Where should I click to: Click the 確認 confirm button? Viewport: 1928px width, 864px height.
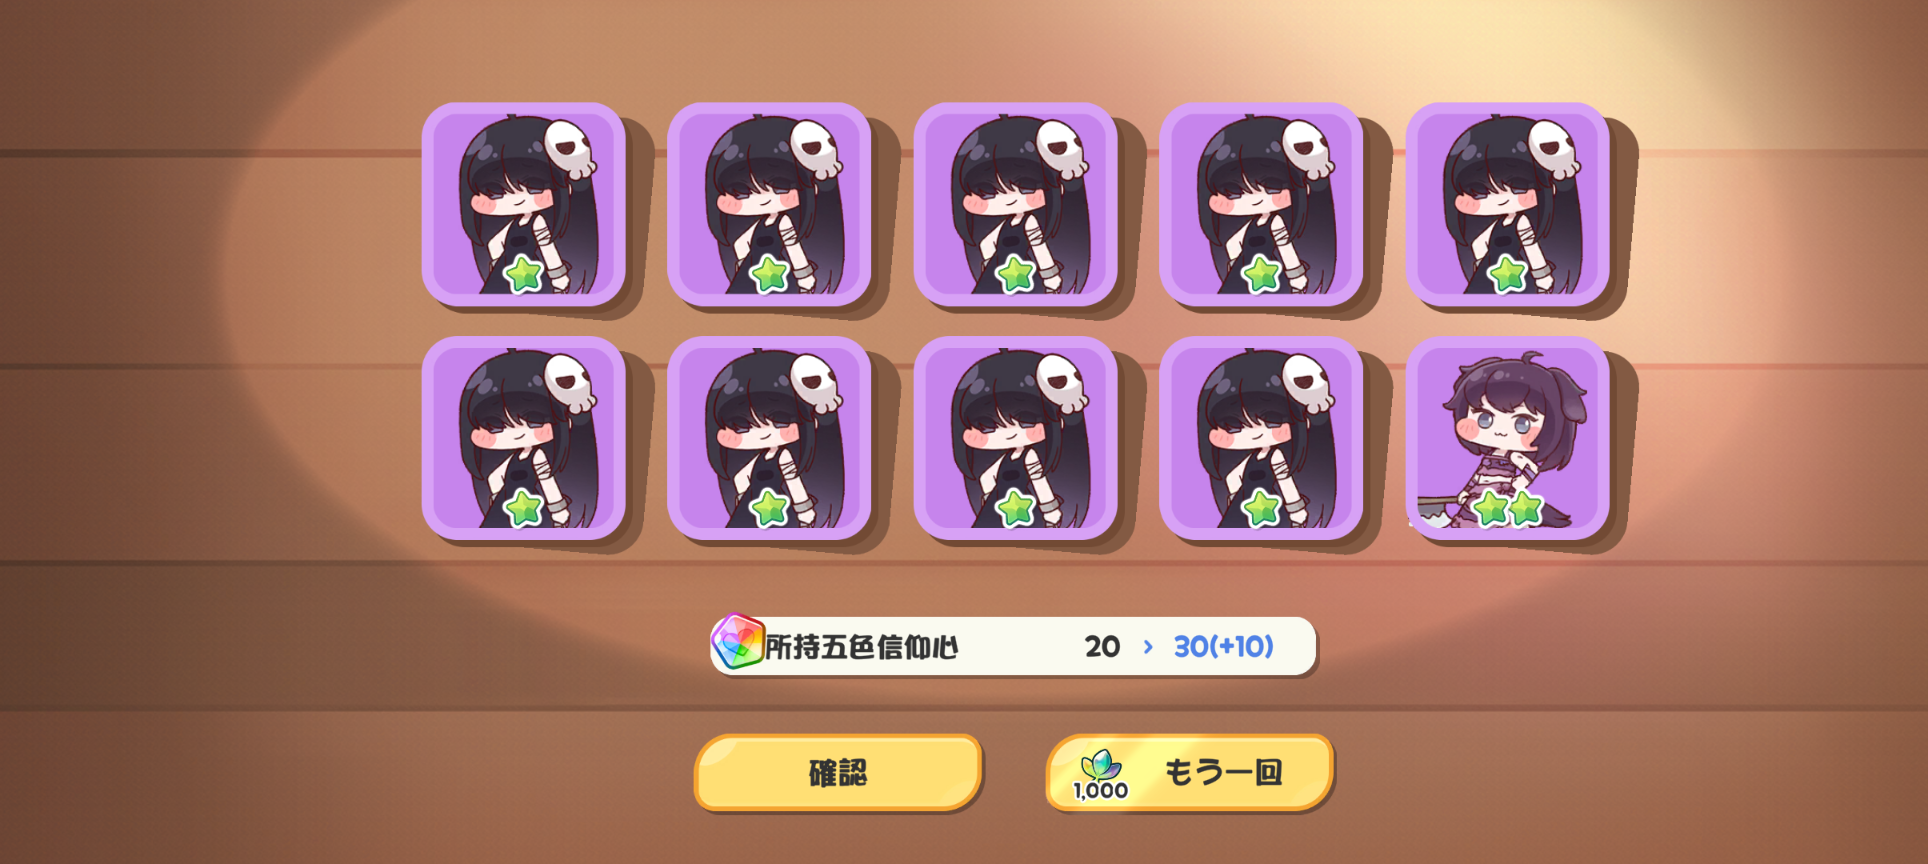(838, 772)
